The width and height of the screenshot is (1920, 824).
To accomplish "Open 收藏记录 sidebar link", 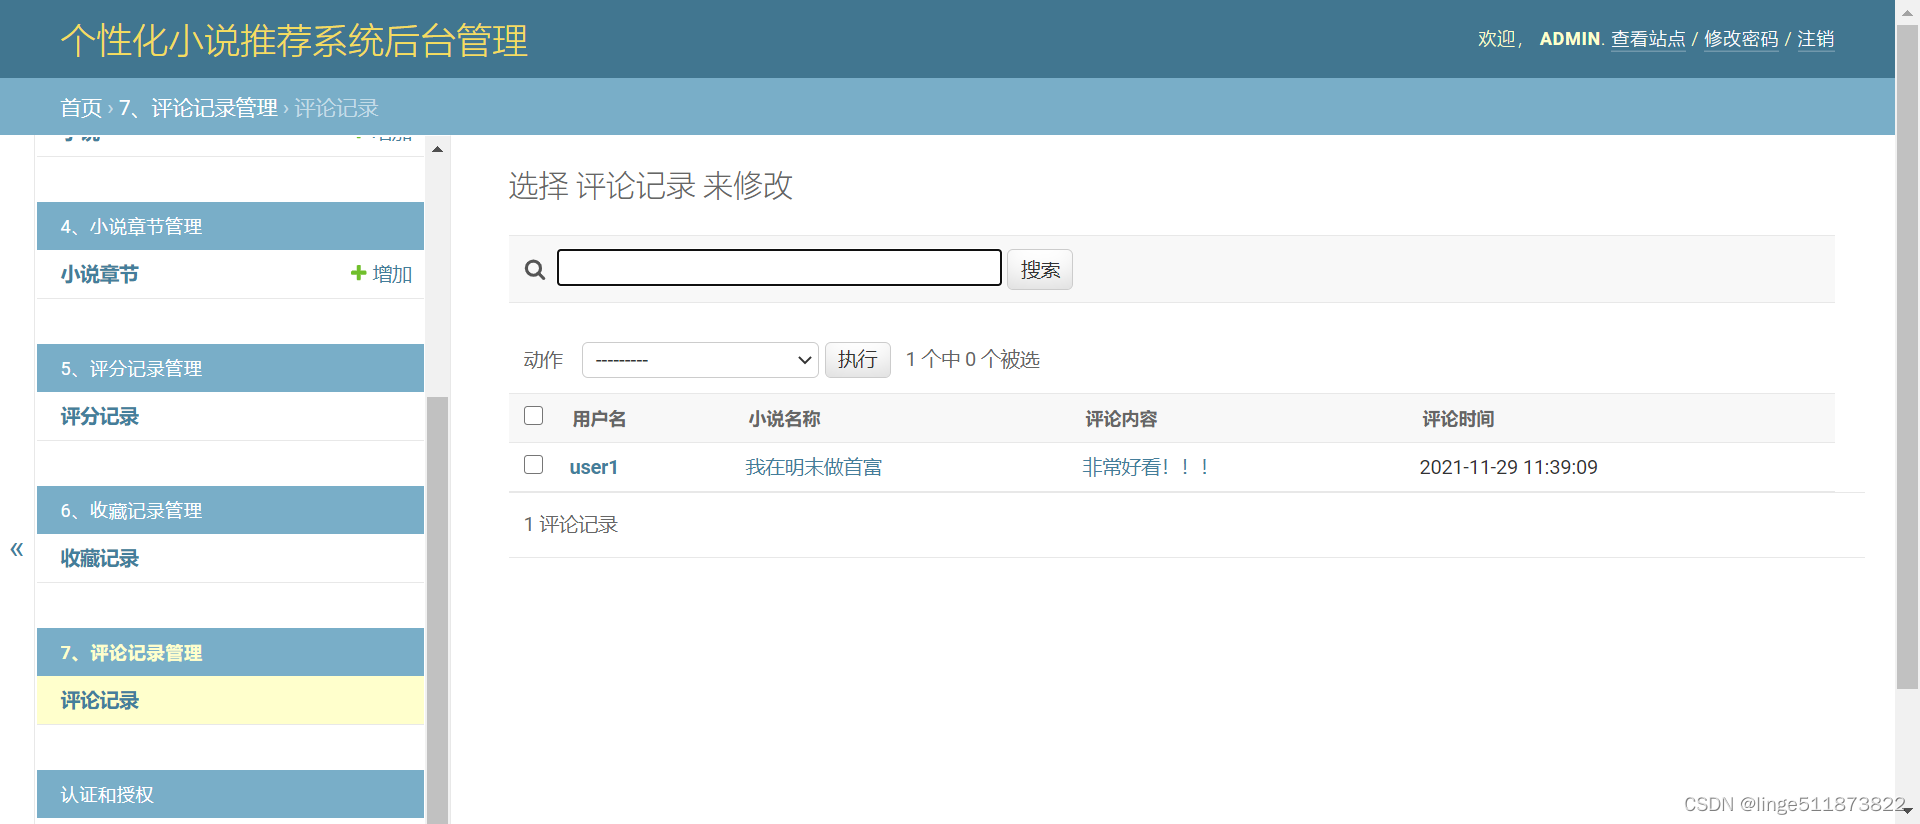I will coord(99,558).
